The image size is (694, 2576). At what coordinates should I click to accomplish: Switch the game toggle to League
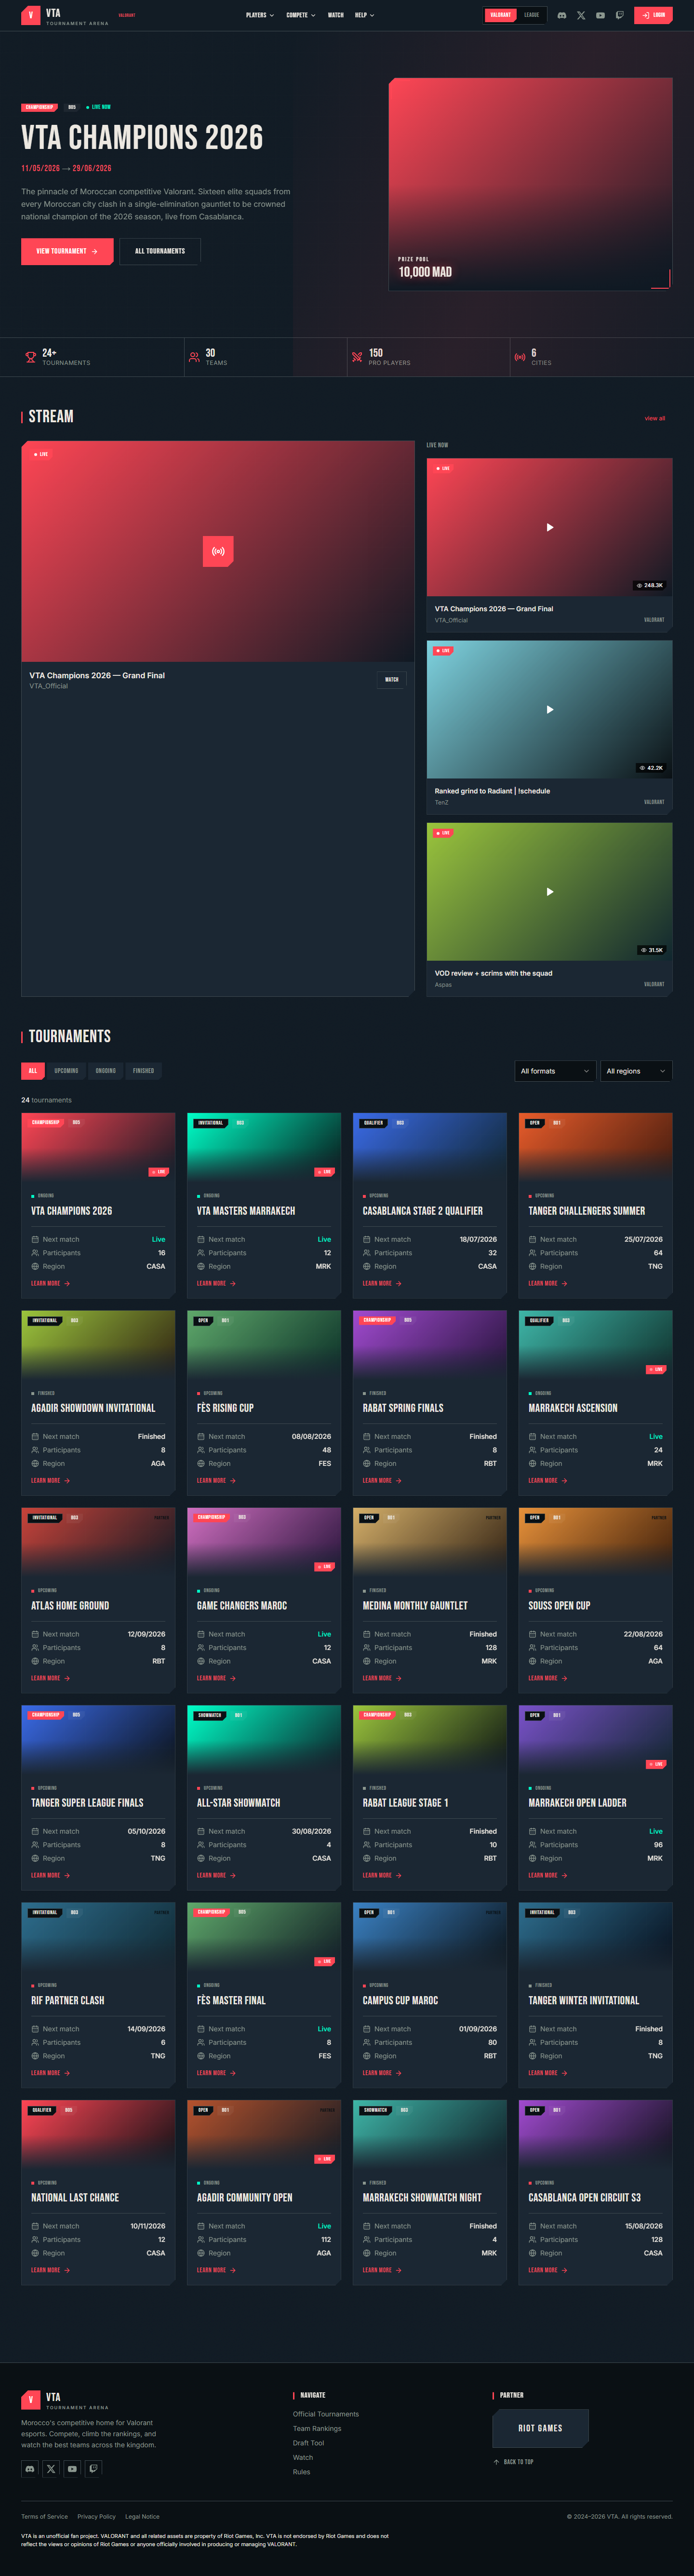[532, 15]
